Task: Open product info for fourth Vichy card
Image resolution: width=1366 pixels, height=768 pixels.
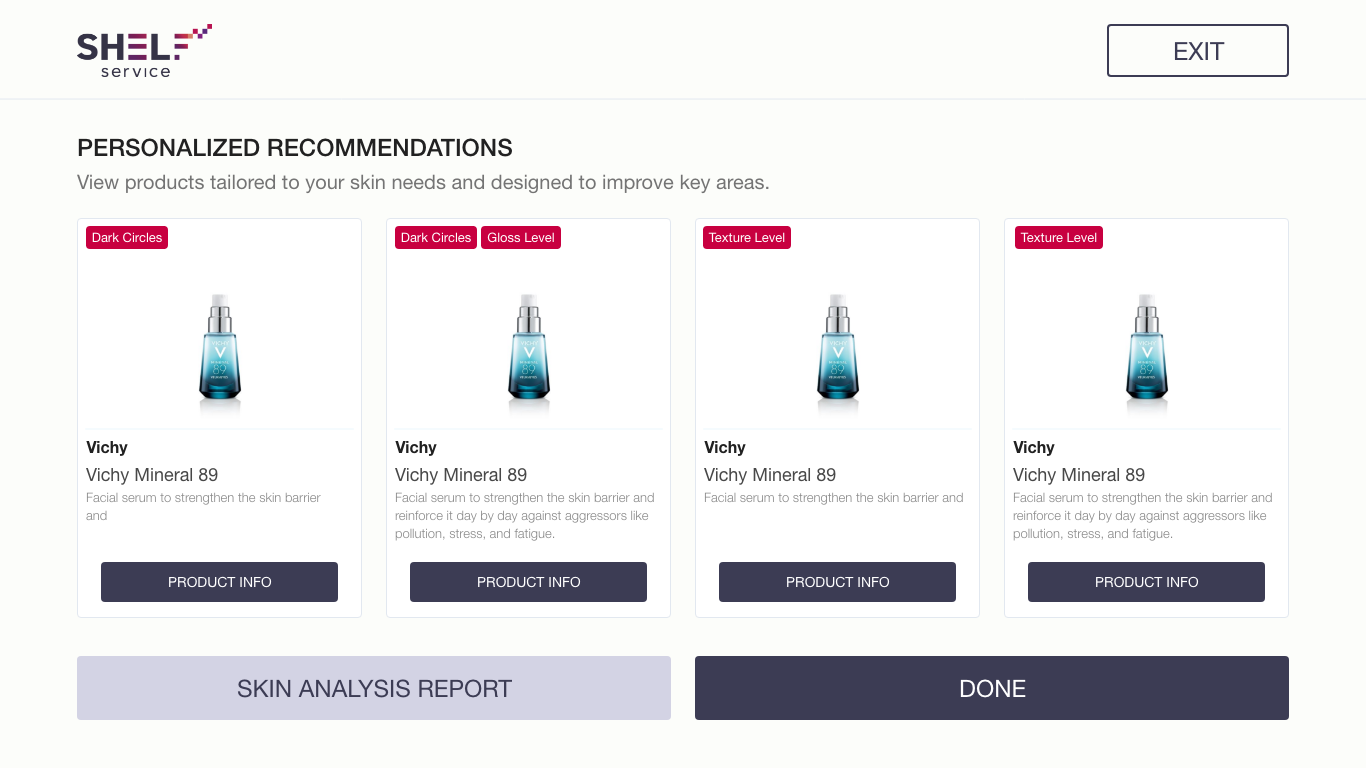Action: coord(1146,582)
